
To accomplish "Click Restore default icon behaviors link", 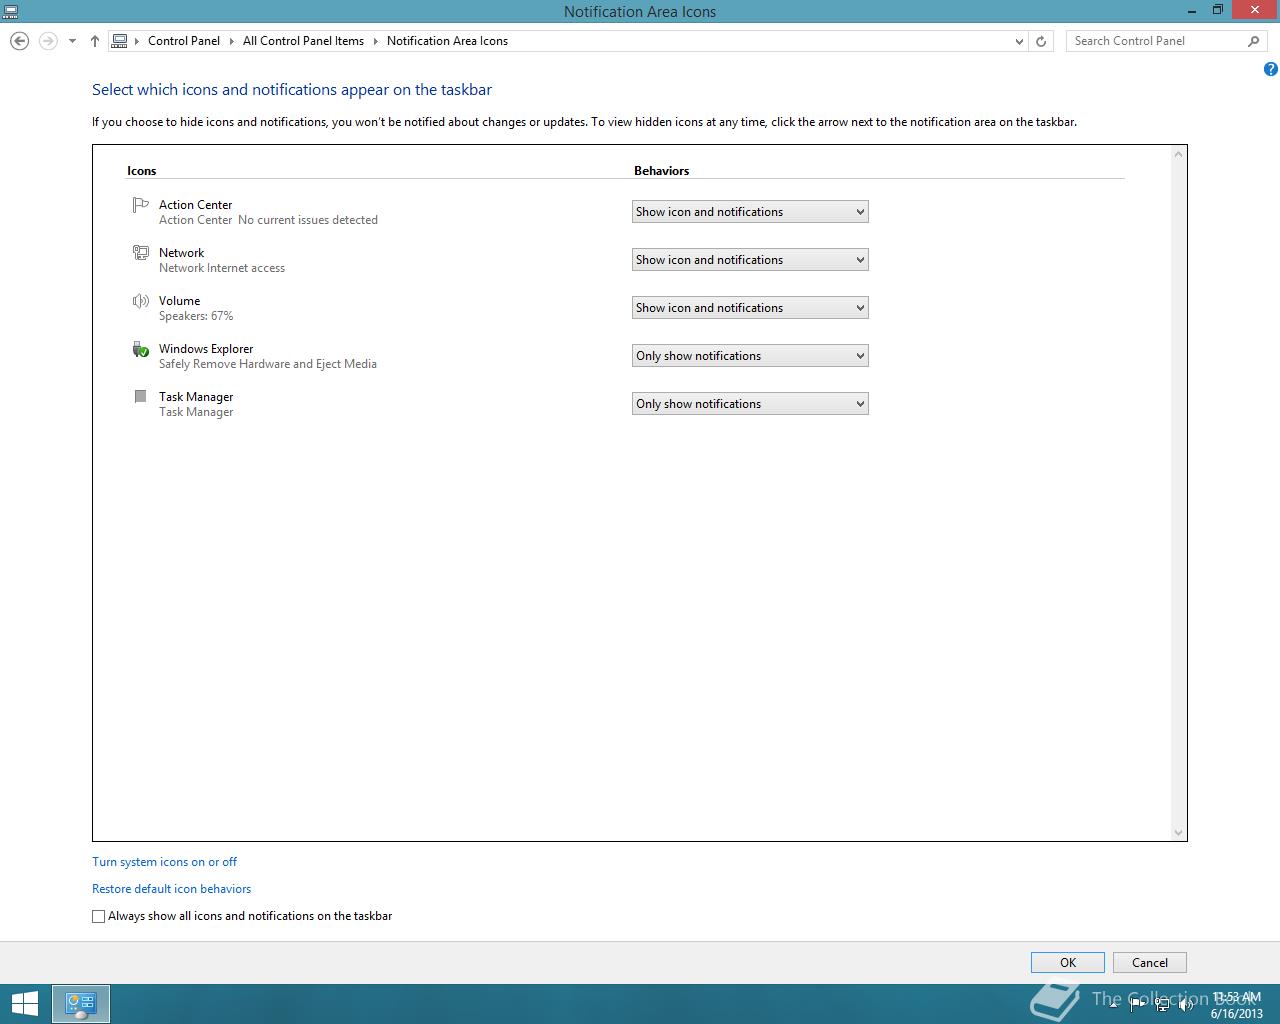I will (171, 889).
